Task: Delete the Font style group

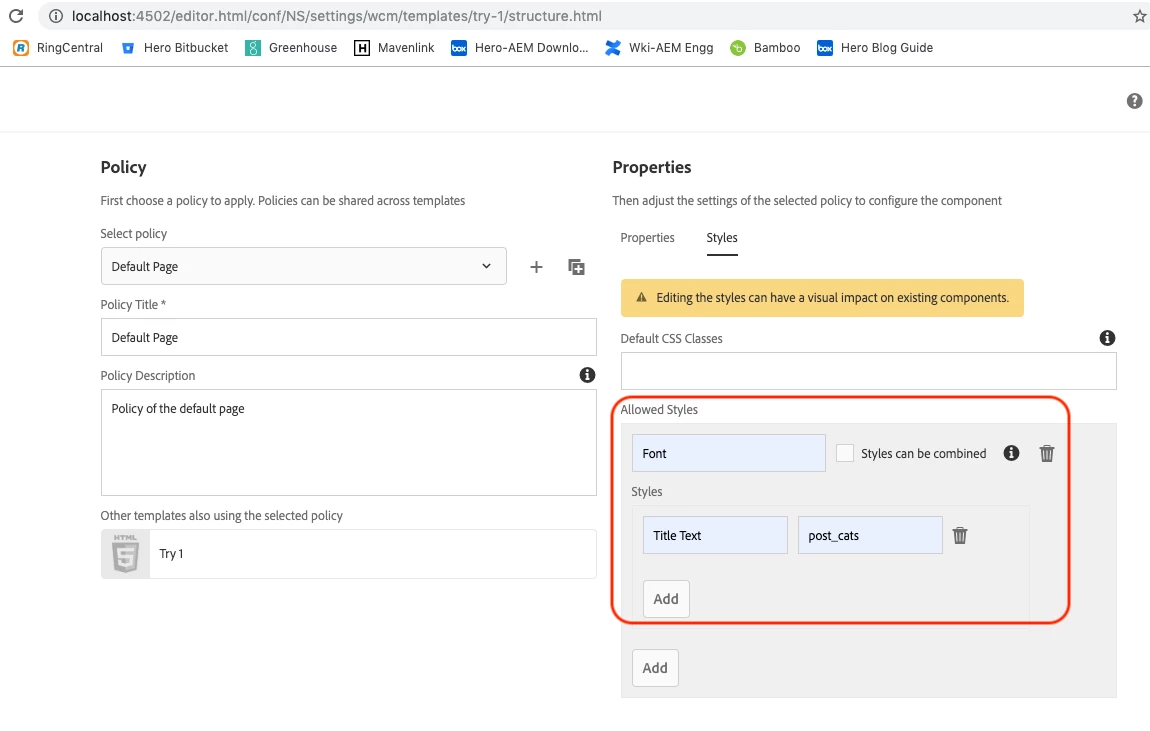Action: click(1047, 453)
